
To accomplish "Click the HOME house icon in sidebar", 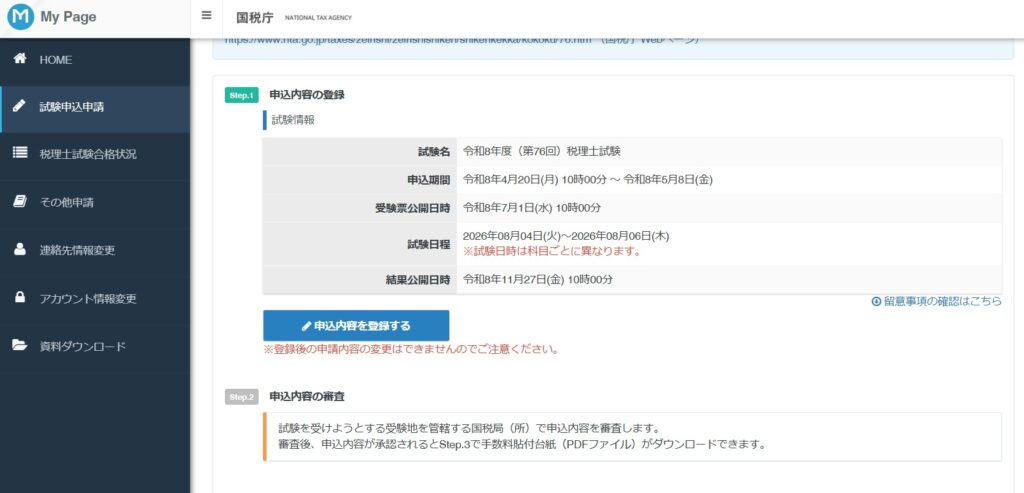I will 19,60.
